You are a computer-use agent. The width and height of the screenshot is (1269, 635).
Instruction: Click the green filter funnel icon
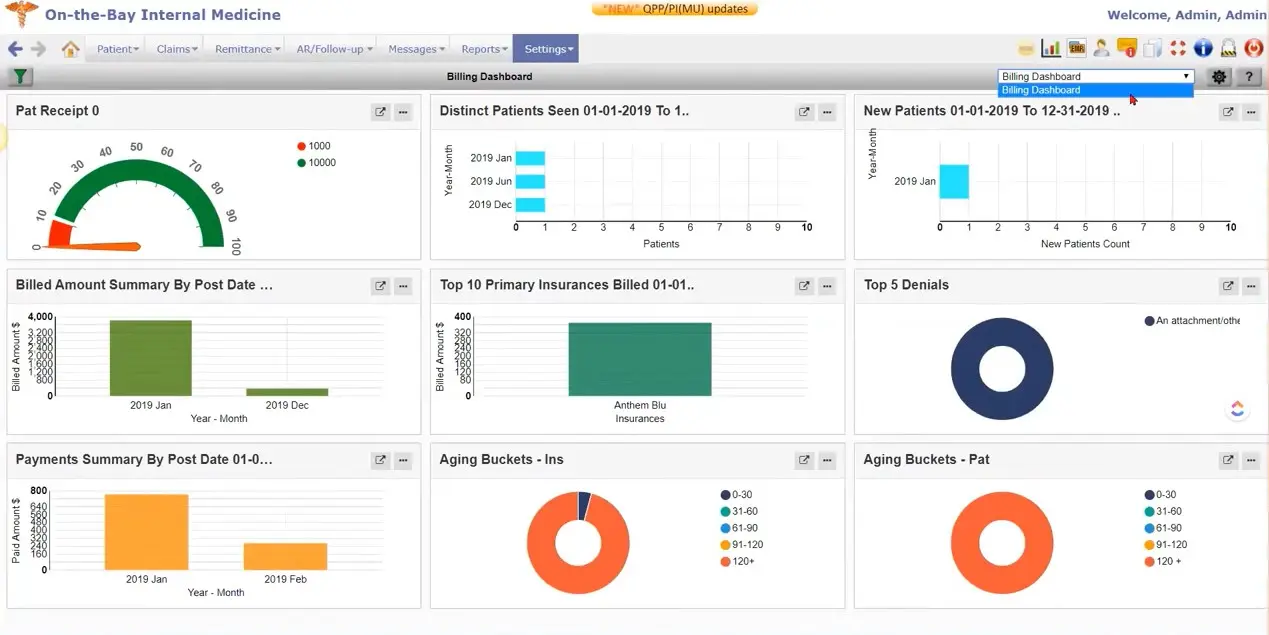click(x=19, y=76)
